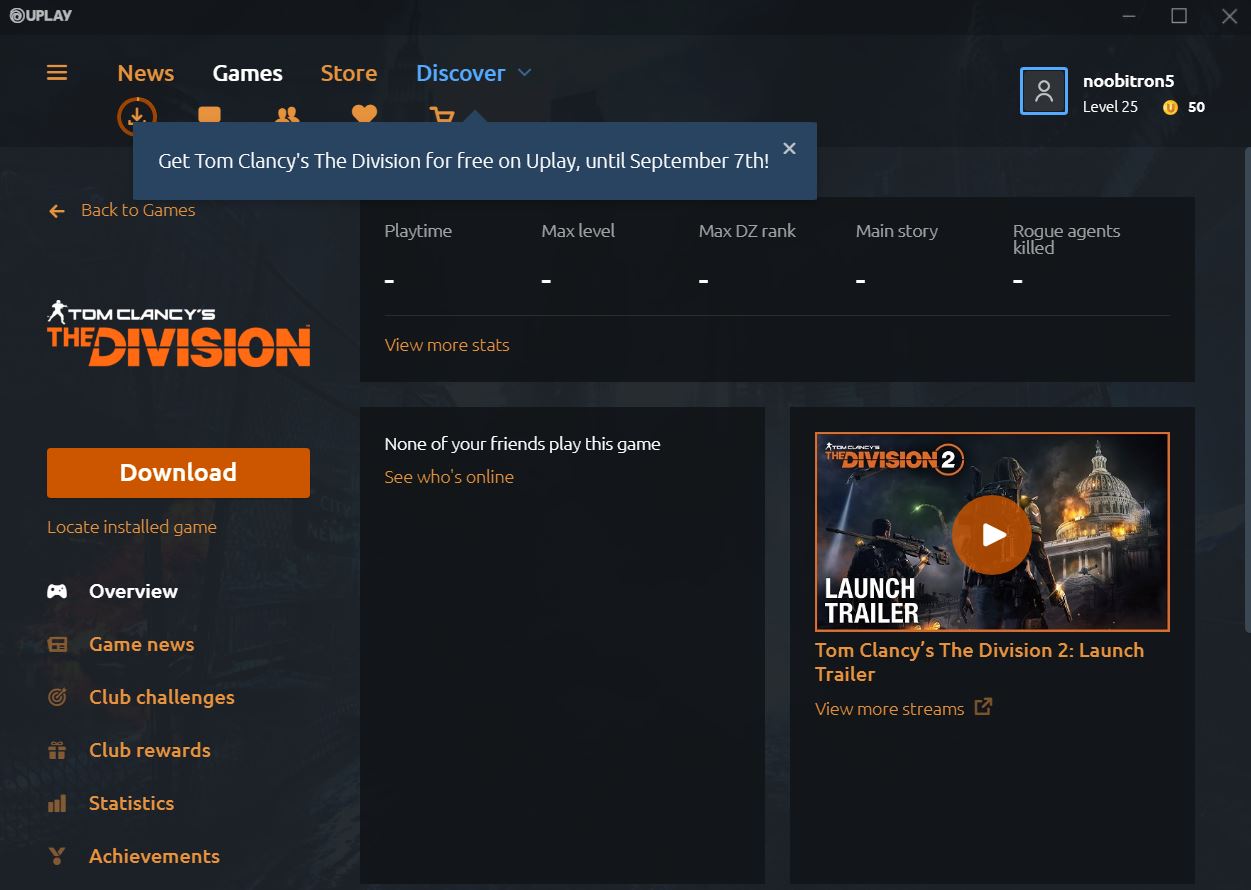This screenshot has height=890, width=1251.
Task: Click the noobitron5 profile avatar
Action: [x=1044, y=91]
